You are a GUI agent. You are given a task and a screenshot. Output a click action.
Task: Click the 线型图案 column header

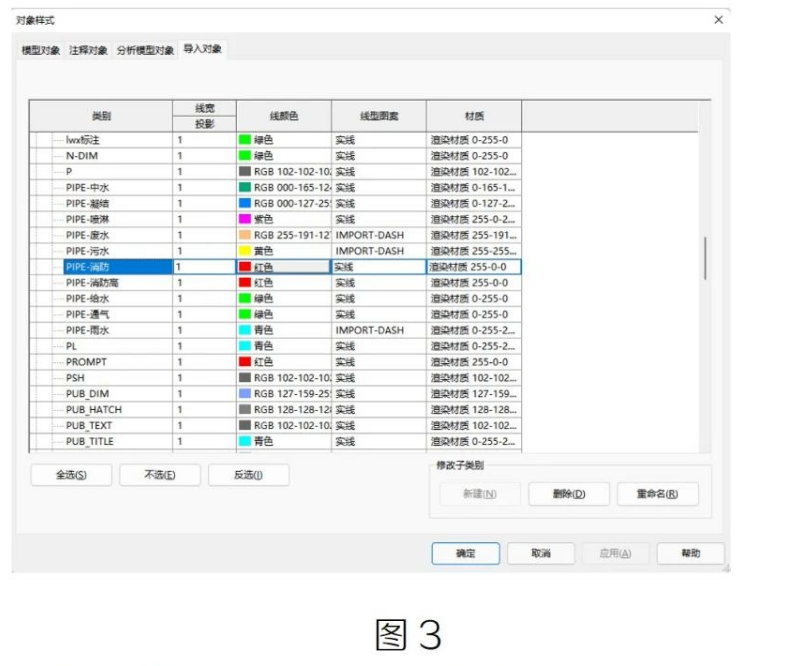379,116
